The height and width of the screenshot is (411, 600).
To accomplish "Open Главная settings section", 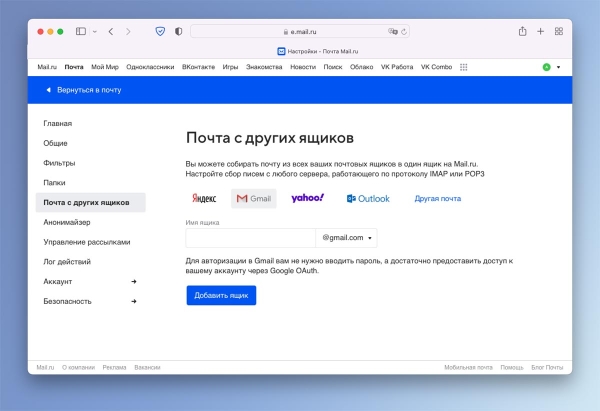I will click(58, 123).
